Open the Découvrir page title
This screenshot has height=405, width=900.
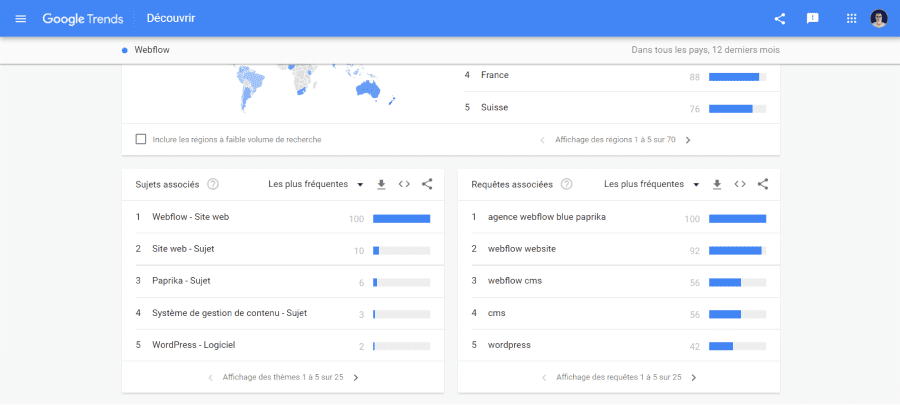(171, 18)
